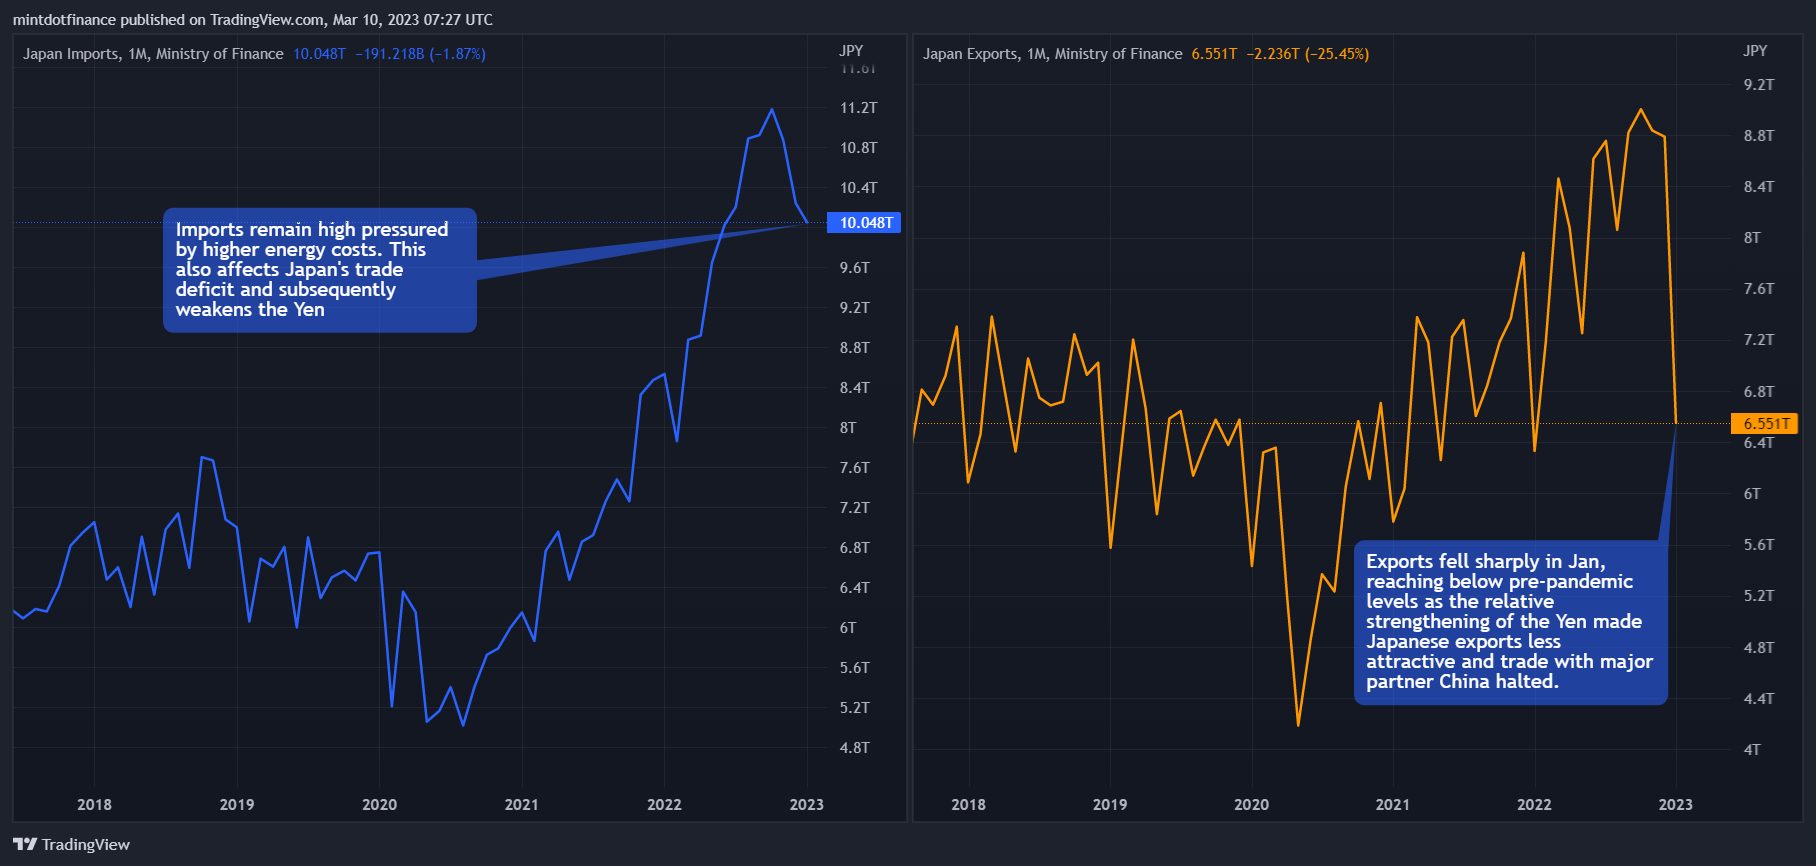Click the 2020 label on the Imports time axis
1816x866 pixels.
coord(380,805)
